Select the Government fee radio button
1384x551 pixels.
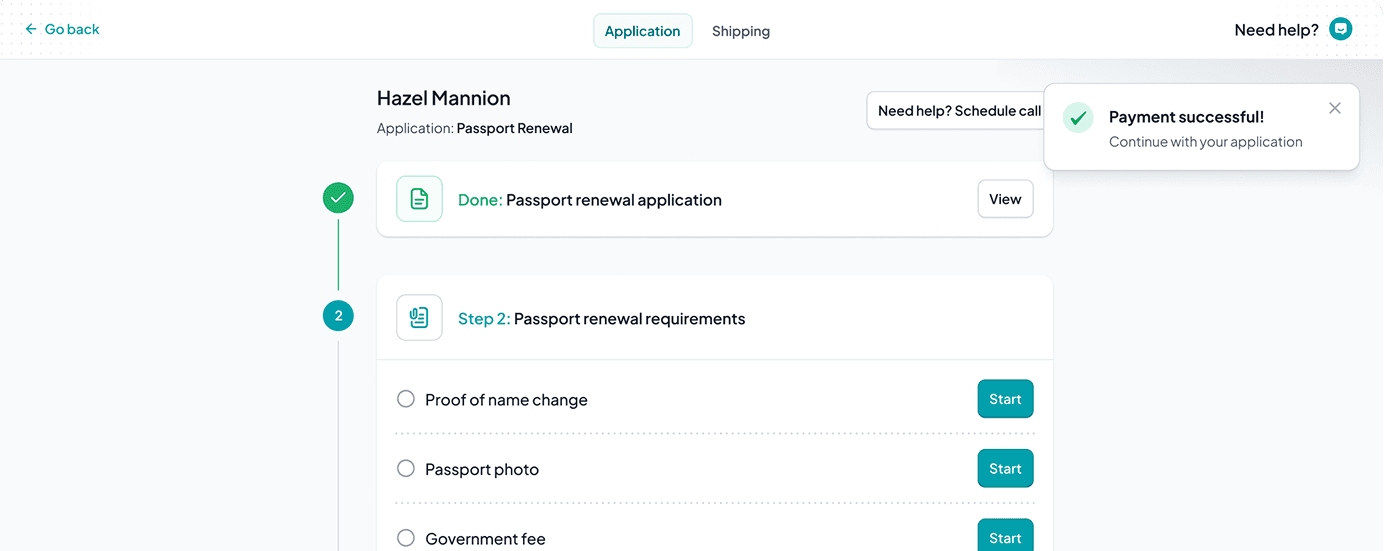pyautogui.click(x=406, y=538)
